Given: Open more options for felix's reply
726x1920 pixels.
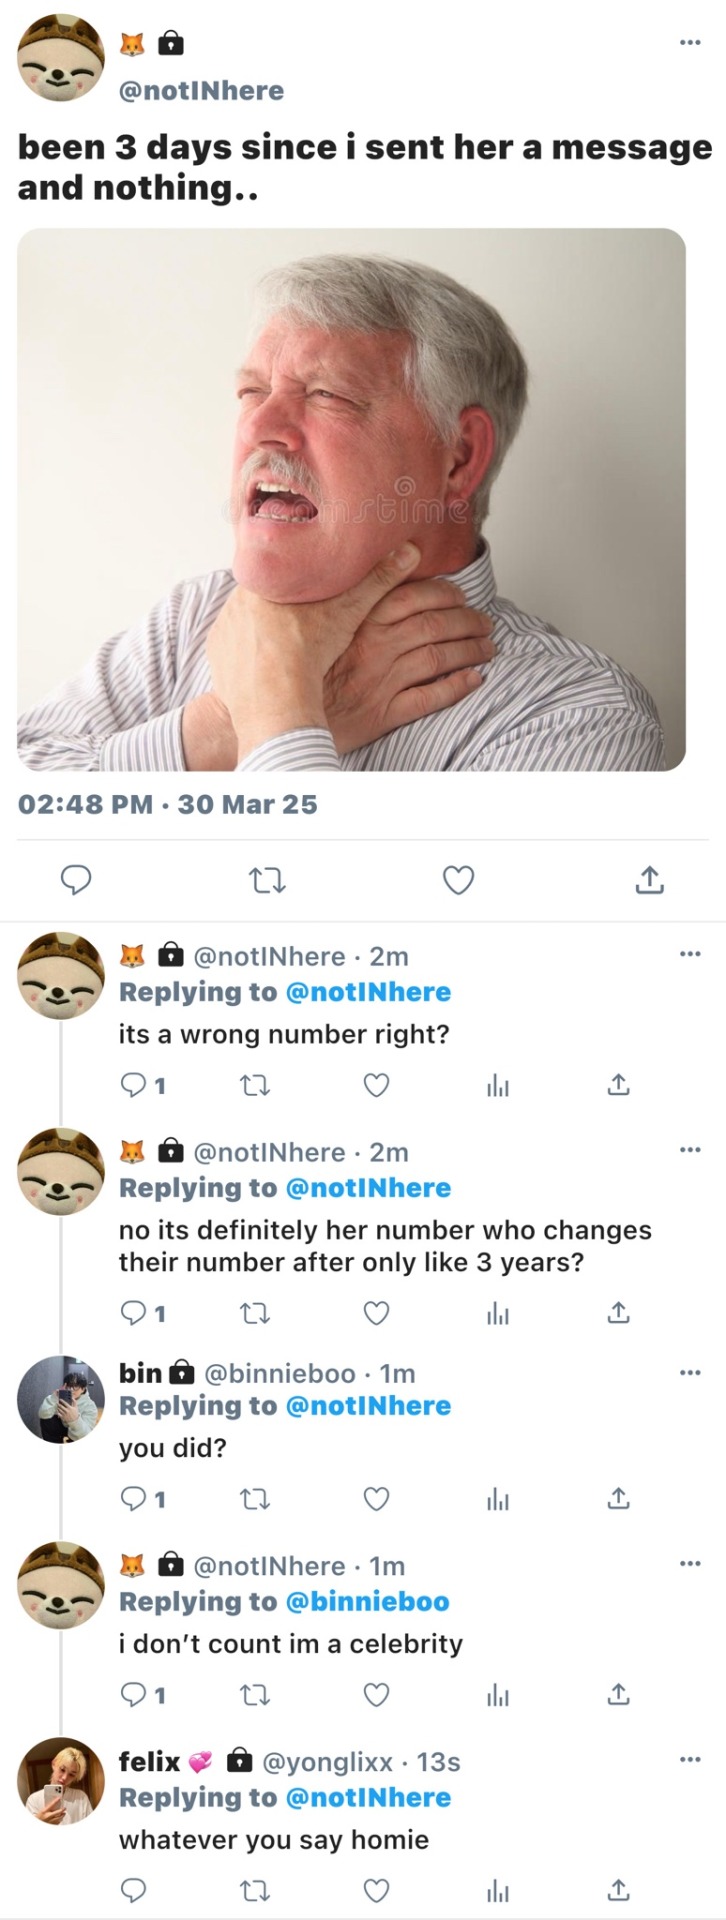Looking at the screenshot, I should coord(689,1760).
